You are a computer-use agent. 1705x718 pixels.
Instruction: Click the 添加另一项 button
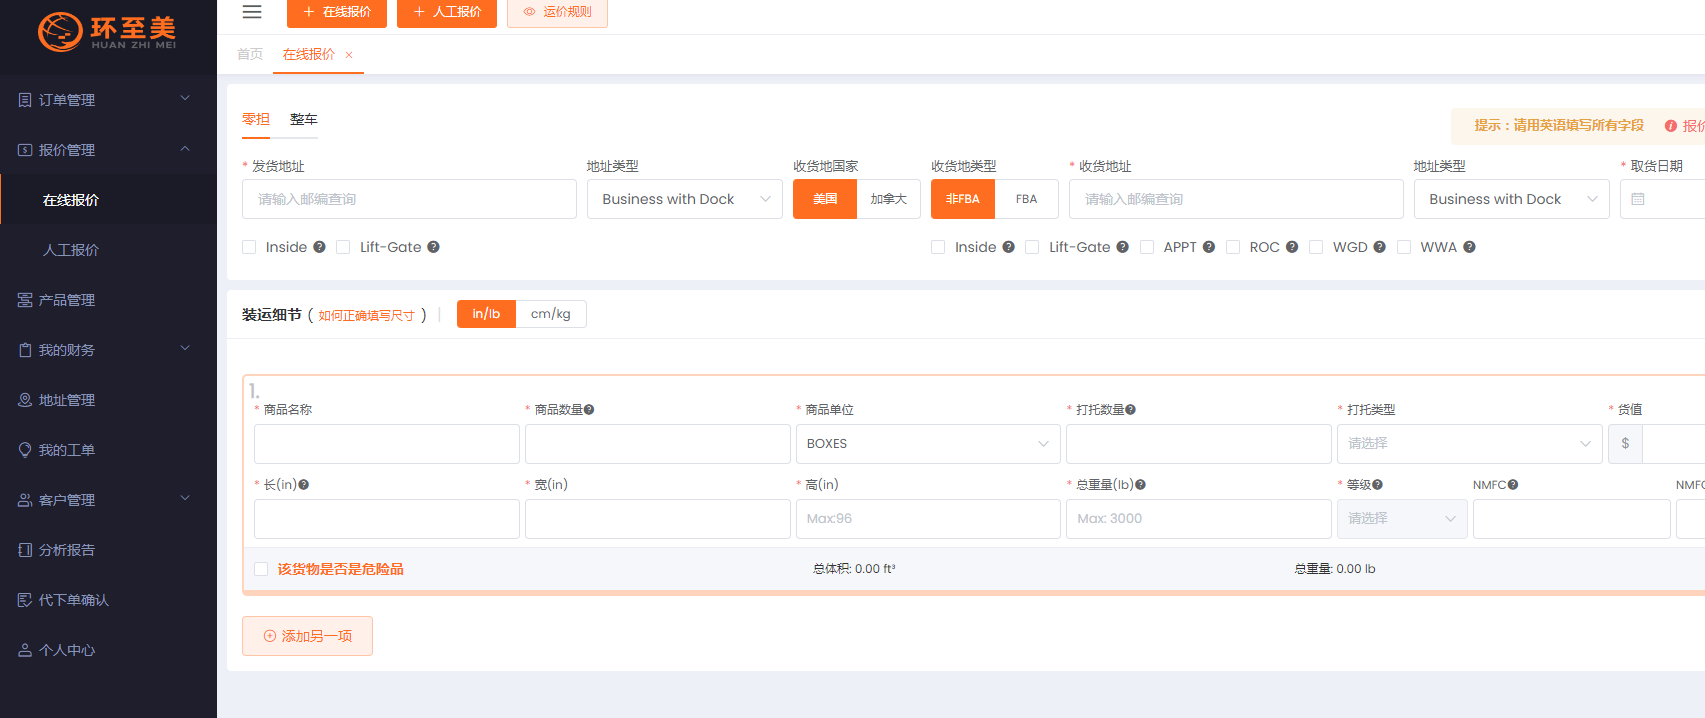tap(307, 636)
